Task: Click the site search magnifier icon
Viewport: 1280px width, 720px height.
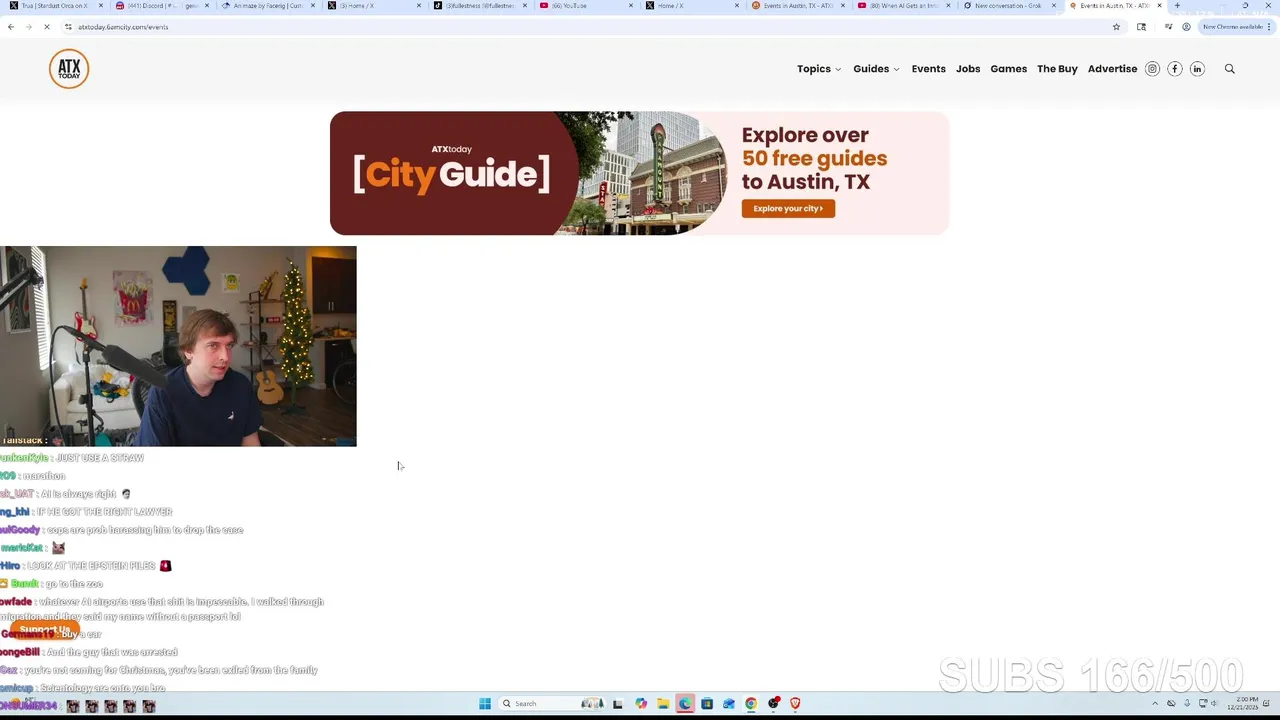Action: [1230, 69]
